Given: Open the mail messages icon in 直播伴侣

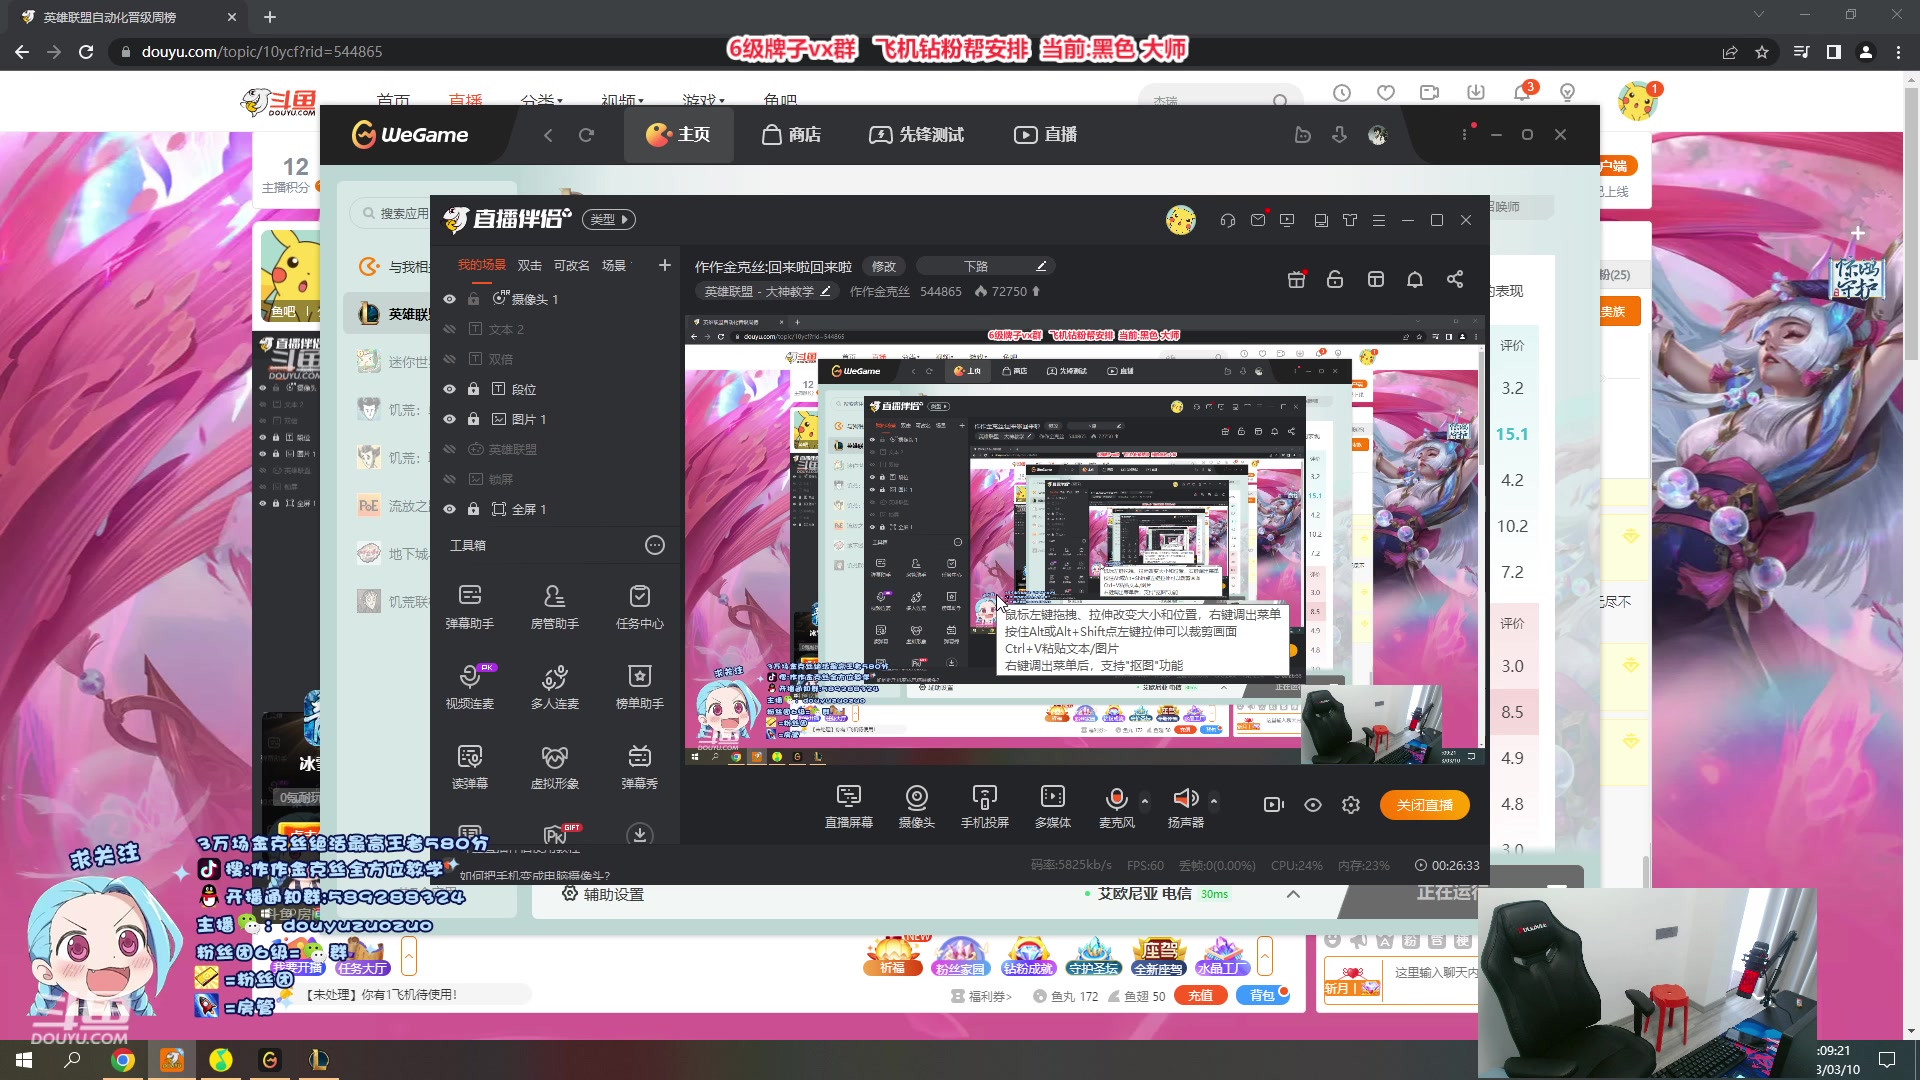Looking at the screenshot, I should [x=1258, y=220].
